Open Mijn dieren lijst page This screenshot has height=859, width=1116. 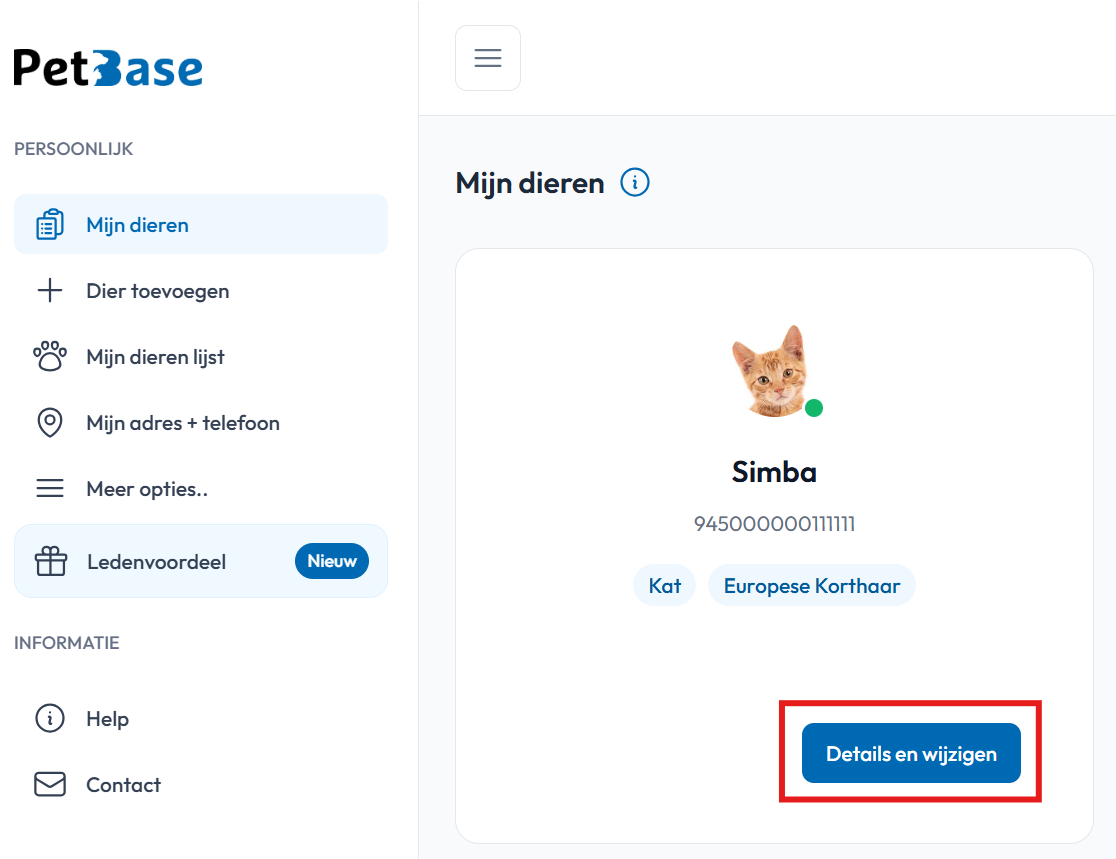[x=201, y=357]
